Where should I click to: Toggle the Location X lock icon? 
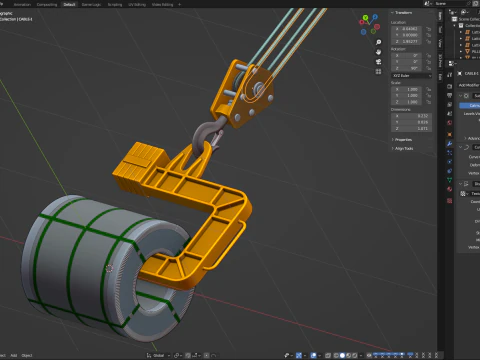tap(429, 29)
